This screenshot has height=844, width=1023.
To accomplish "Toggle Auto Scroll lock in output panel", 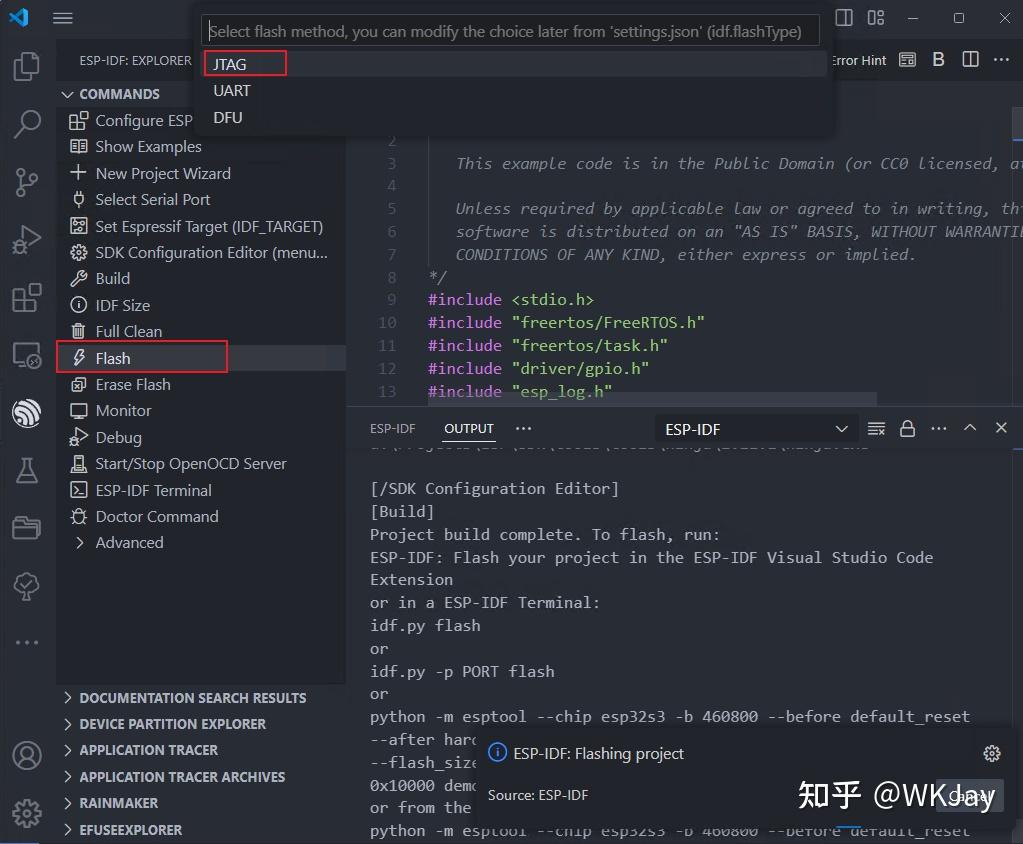I will point(907,428).
